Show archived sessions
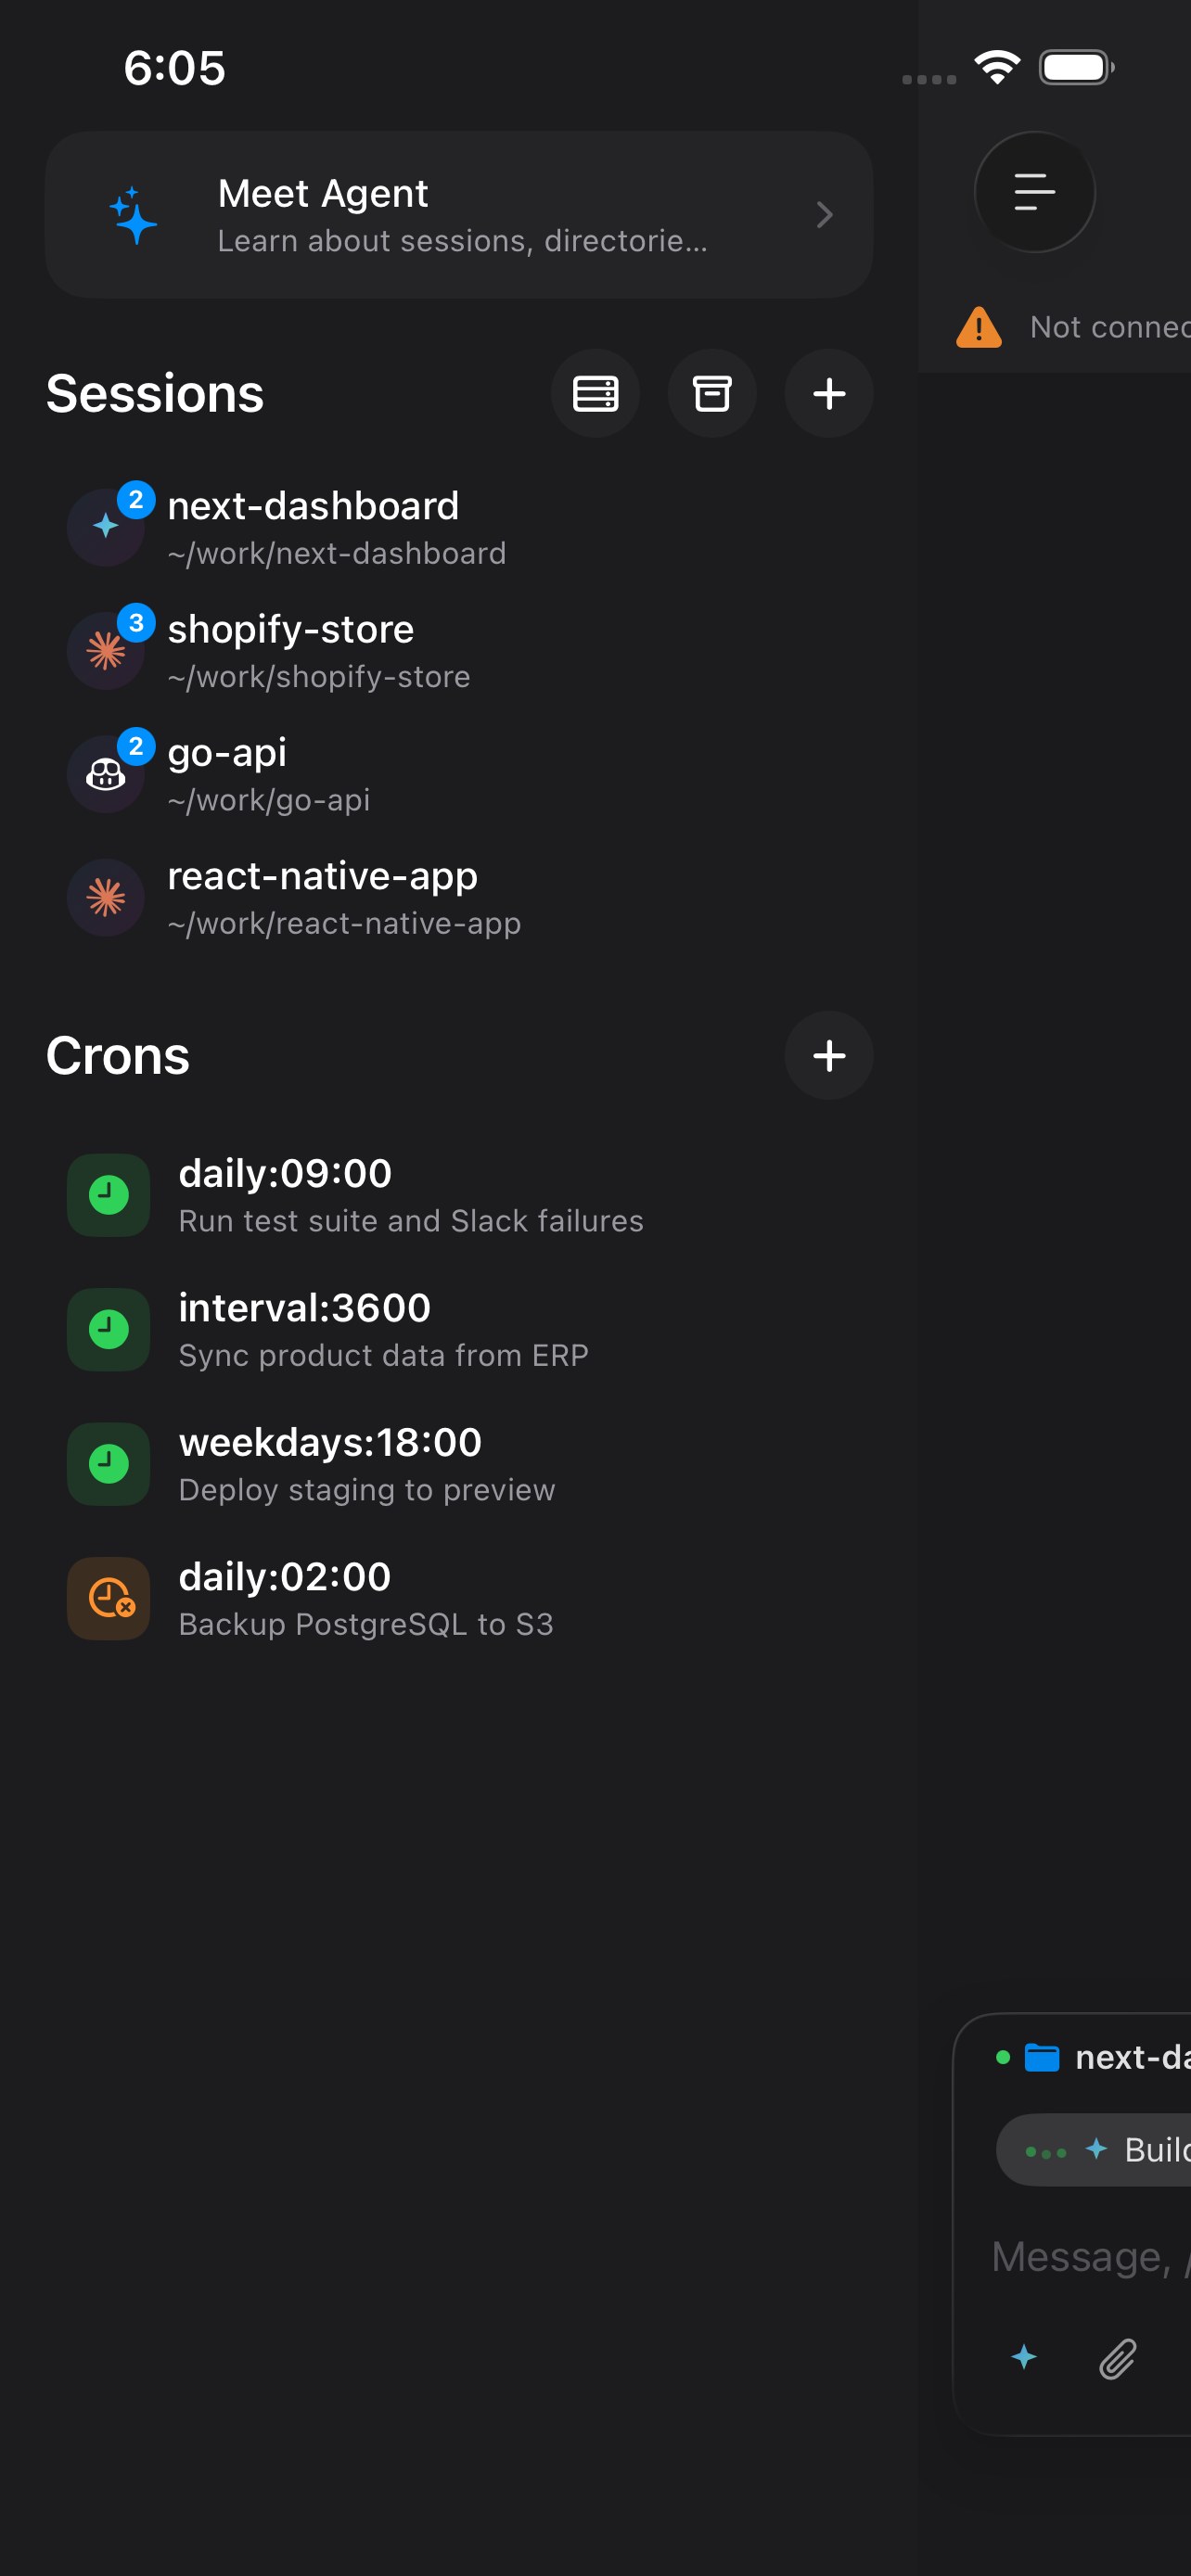 712,393
